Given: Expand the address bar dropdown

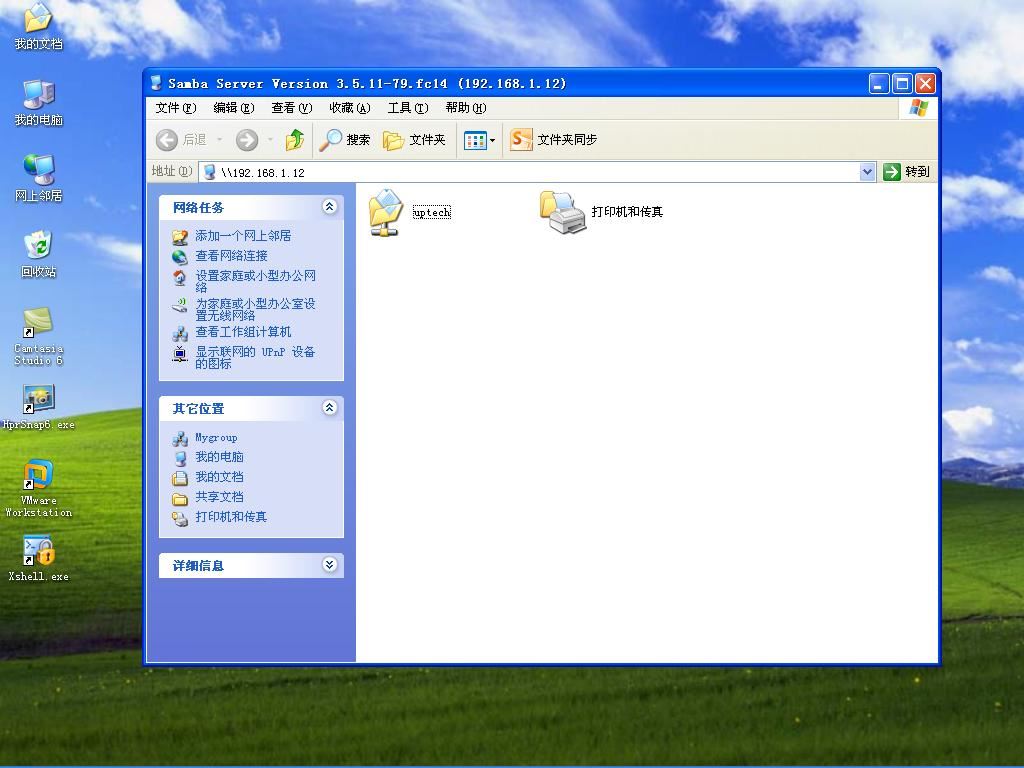Looking at the screenshot, I should (867, 172).
